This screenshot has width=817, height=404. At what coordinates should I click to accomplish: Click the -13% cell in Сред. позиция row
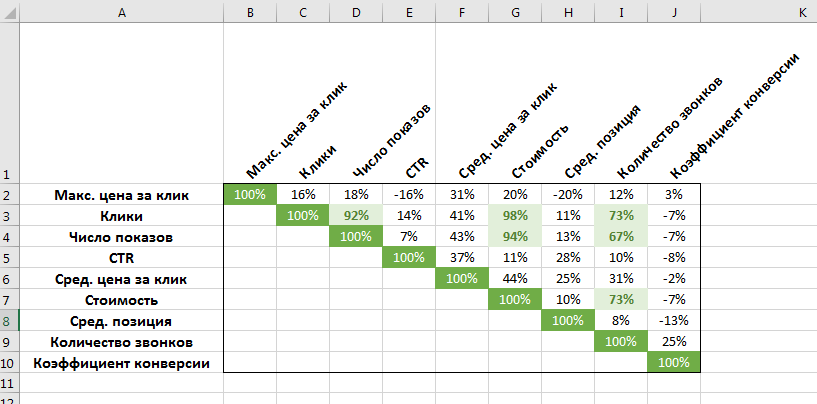(674, 320)
